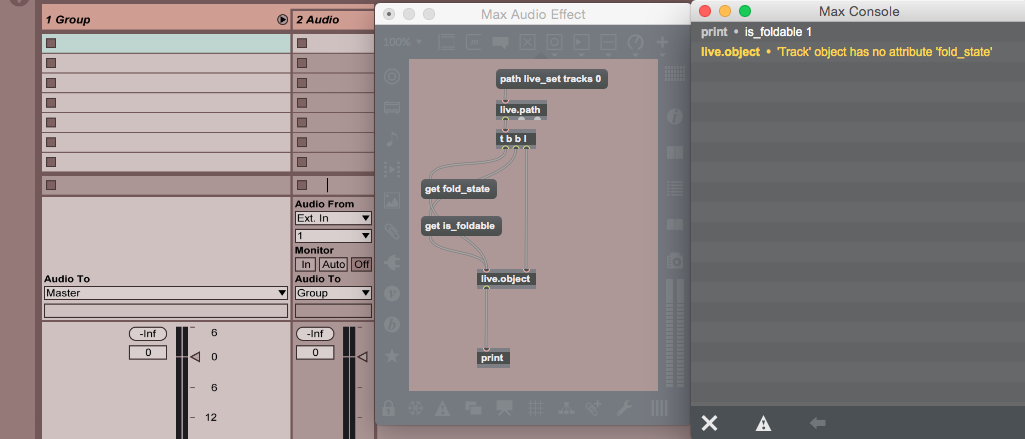Click the back arrow icon in Max Console
Screen dimensions: 1025x439
coord(817,423)
